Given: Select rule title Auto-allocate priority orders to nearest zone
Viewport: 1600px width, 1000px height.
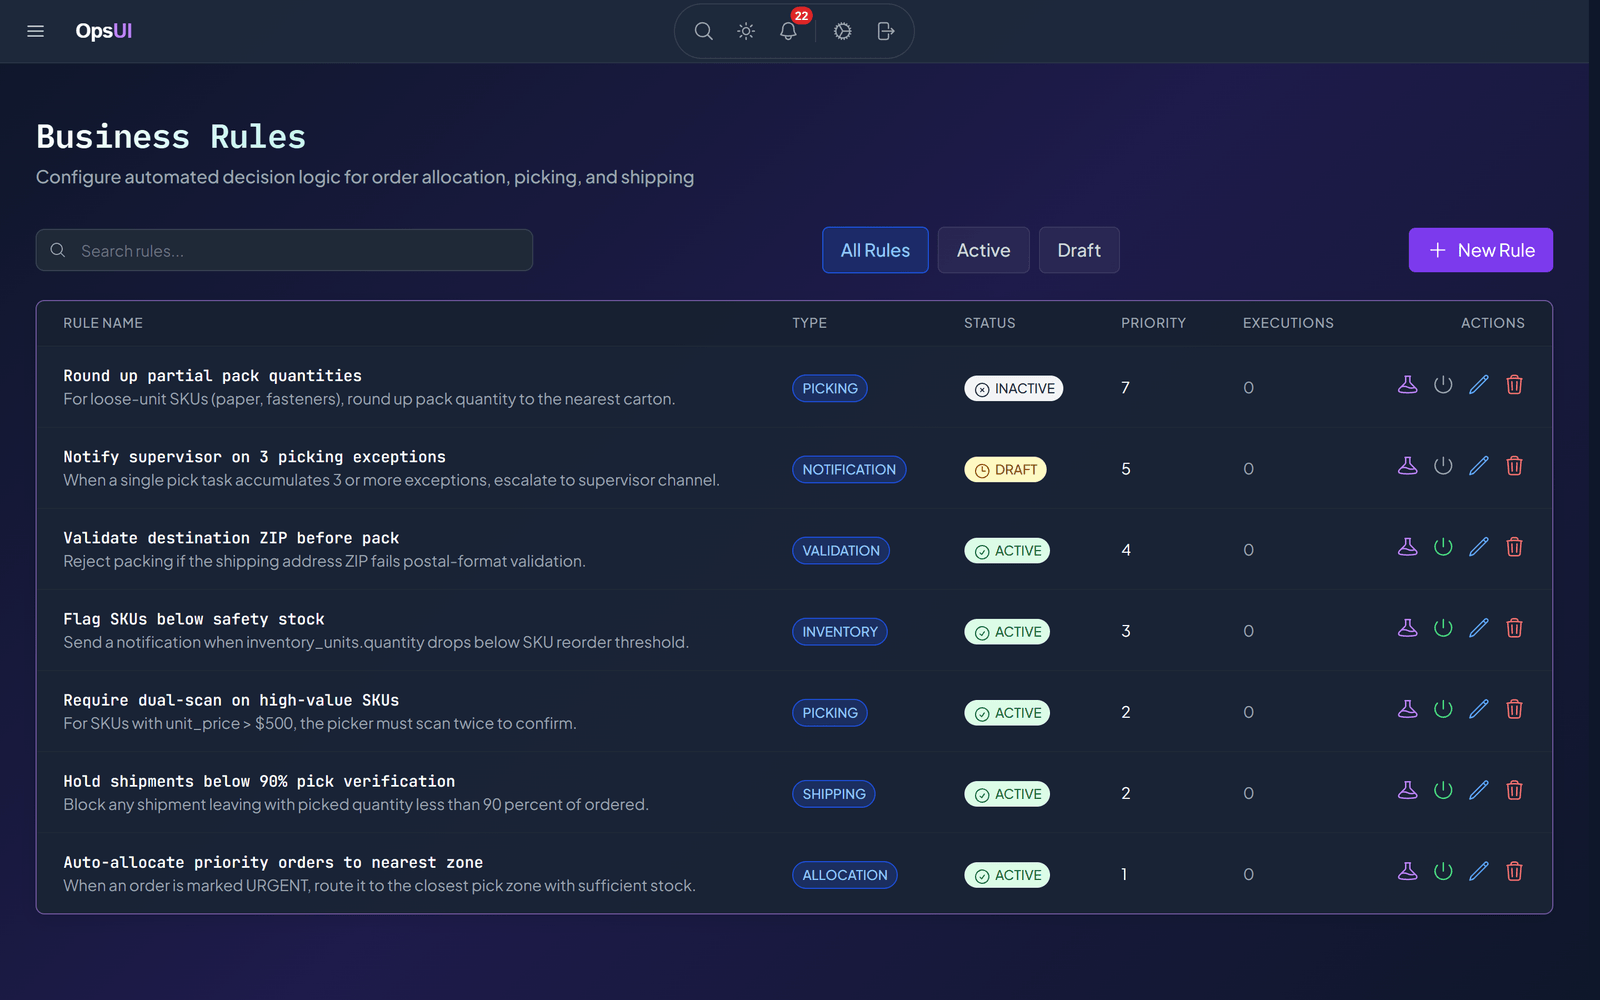Looking at the screenshot, I should tap(273, 862).
